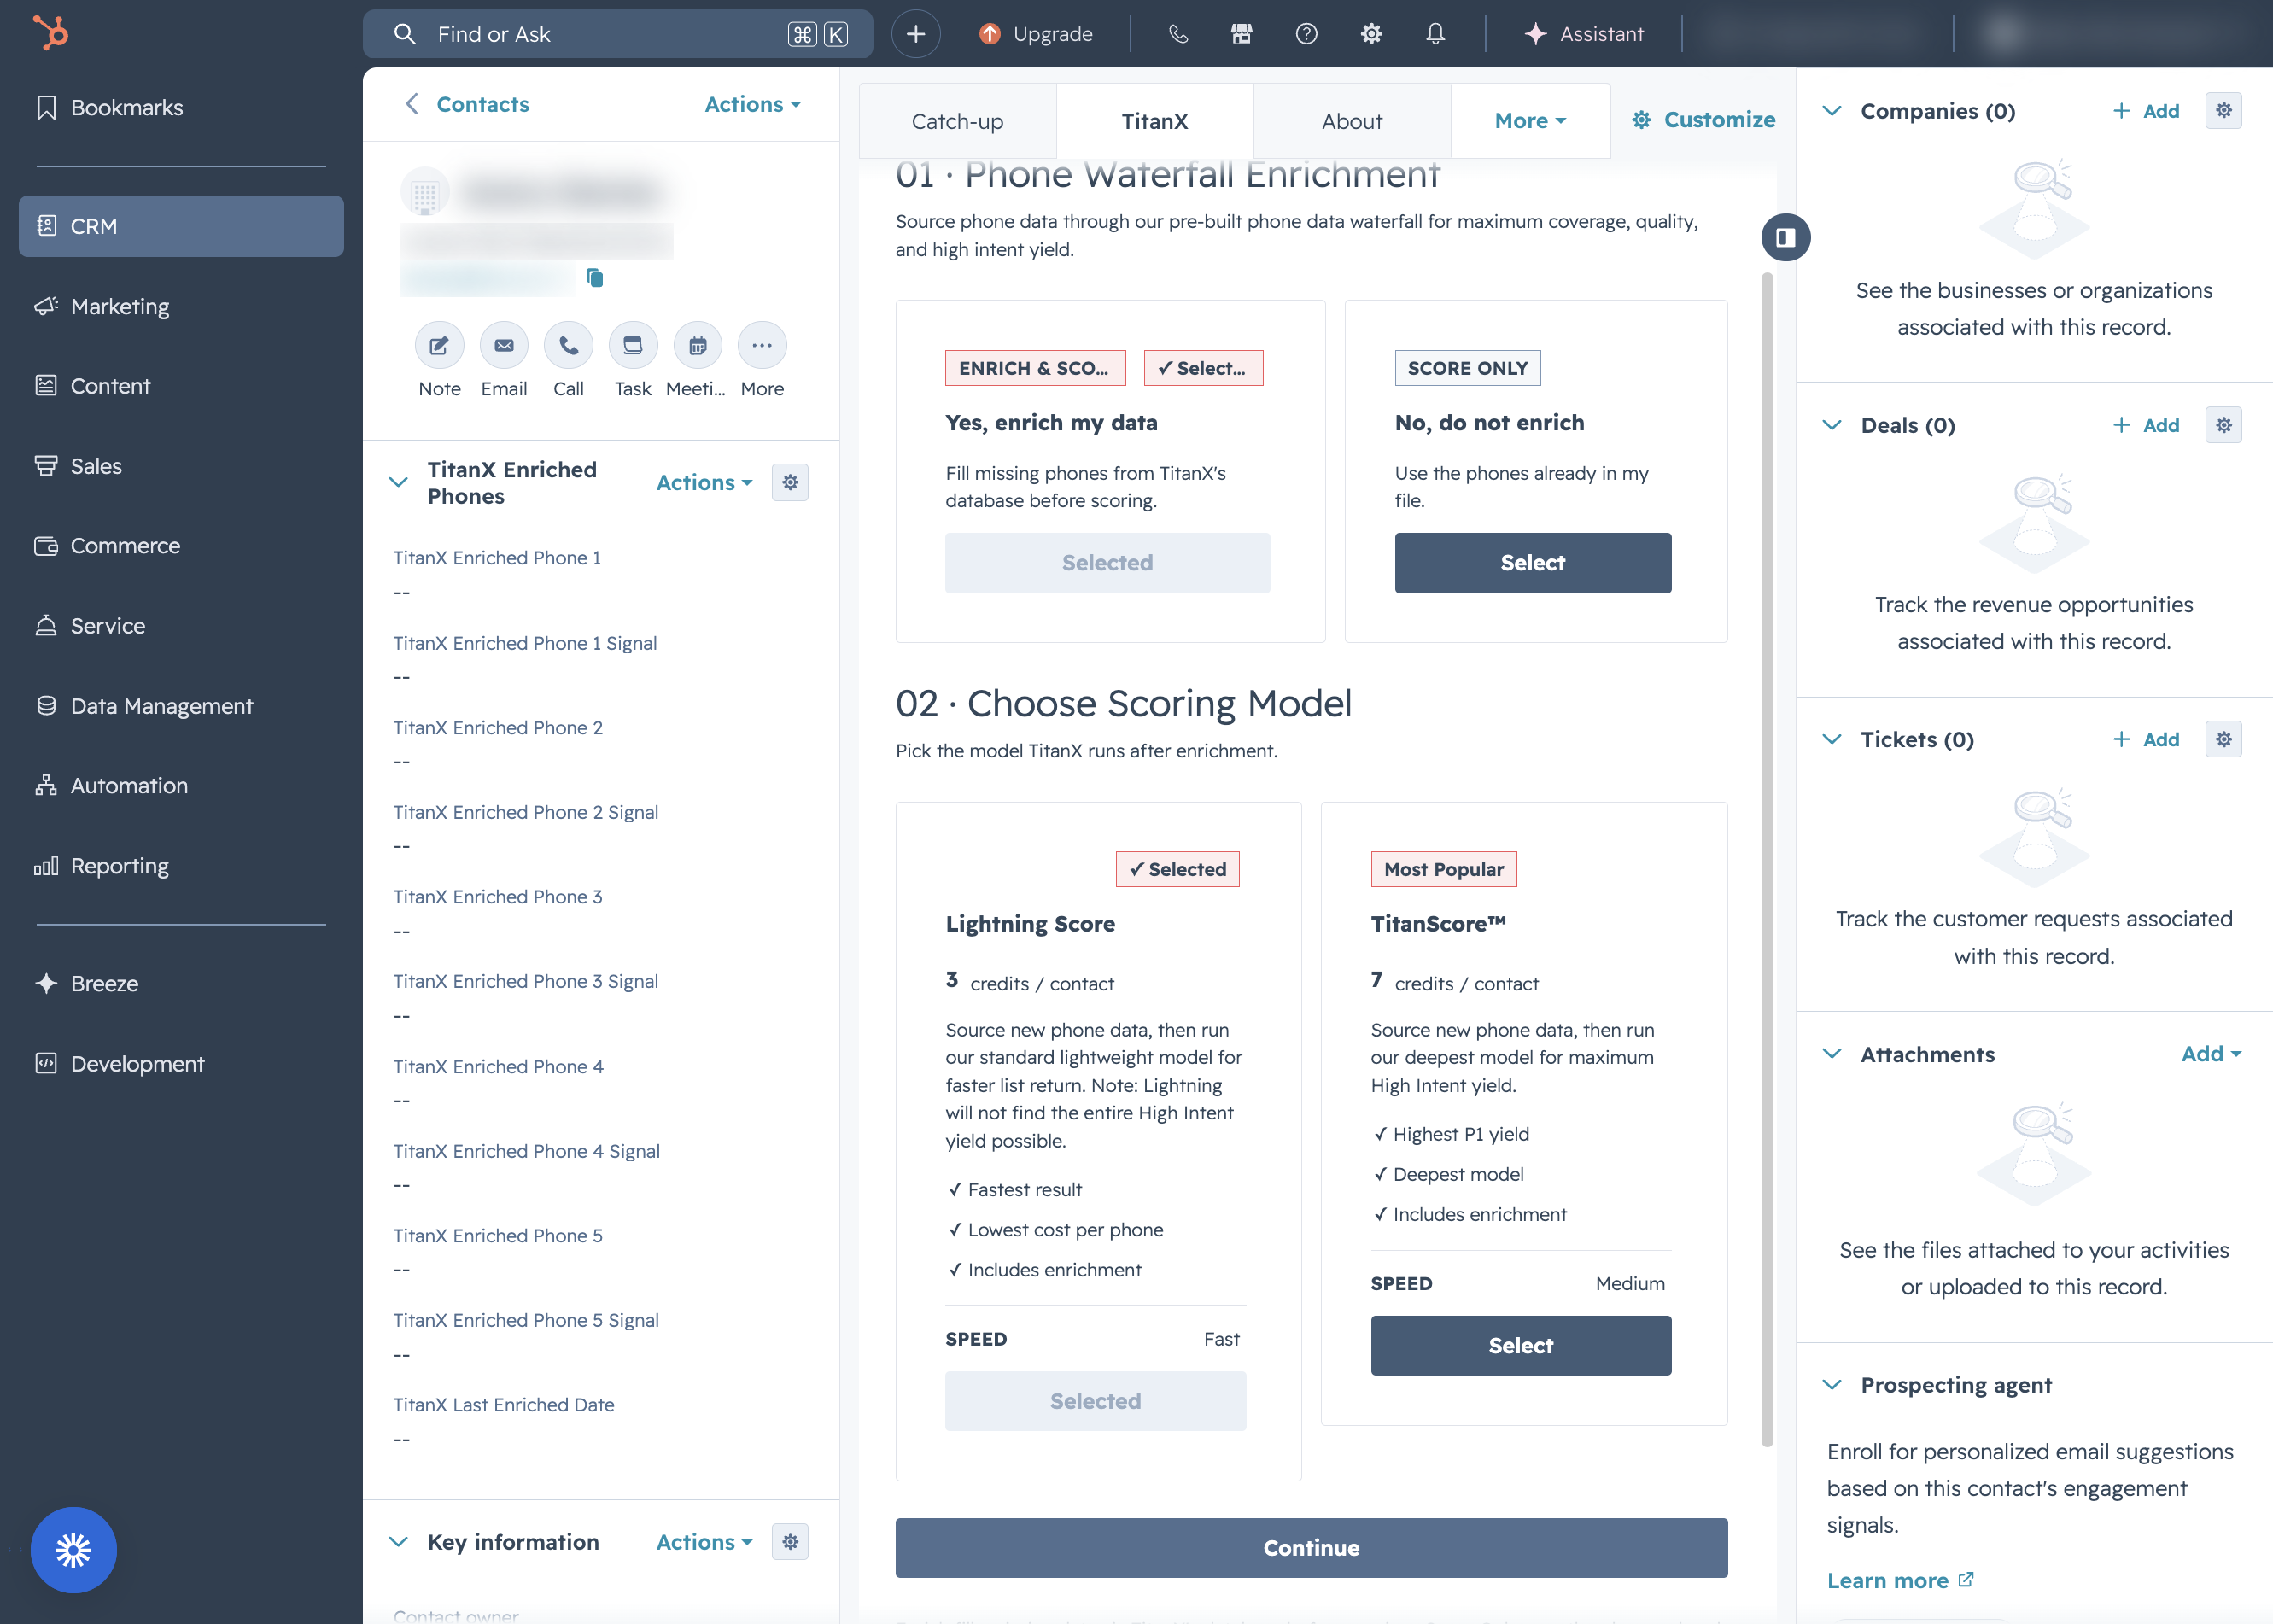2273x1624 pixels.
Task: Go back to Contacts list
Action: [466, 104]
